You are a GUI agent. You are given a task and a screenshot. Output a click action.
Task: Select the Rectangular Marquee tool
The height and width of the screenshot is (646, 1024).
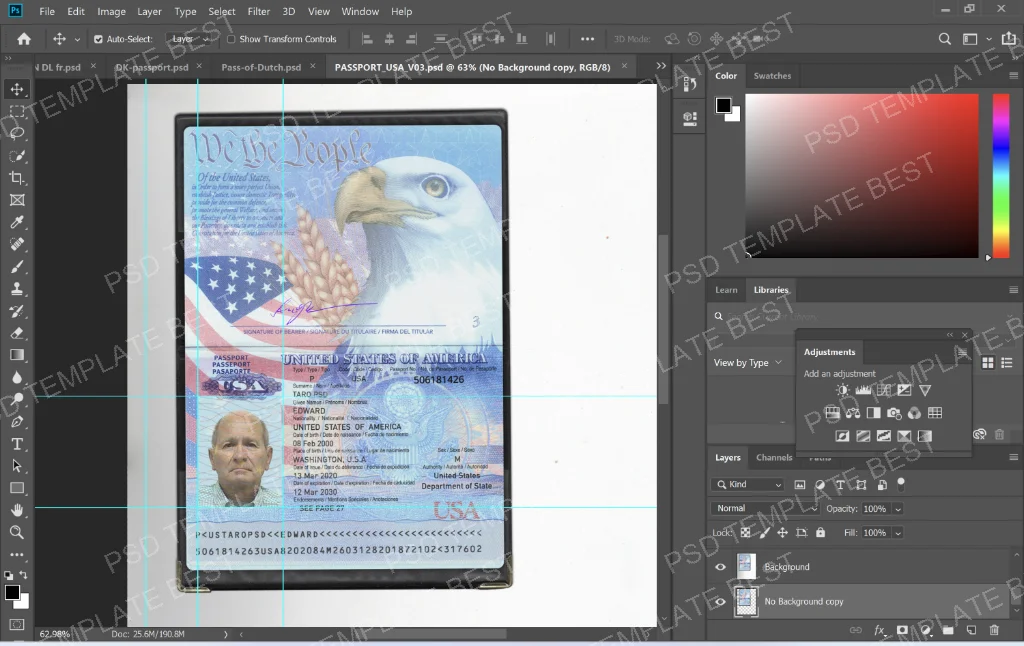pos(17,111)
